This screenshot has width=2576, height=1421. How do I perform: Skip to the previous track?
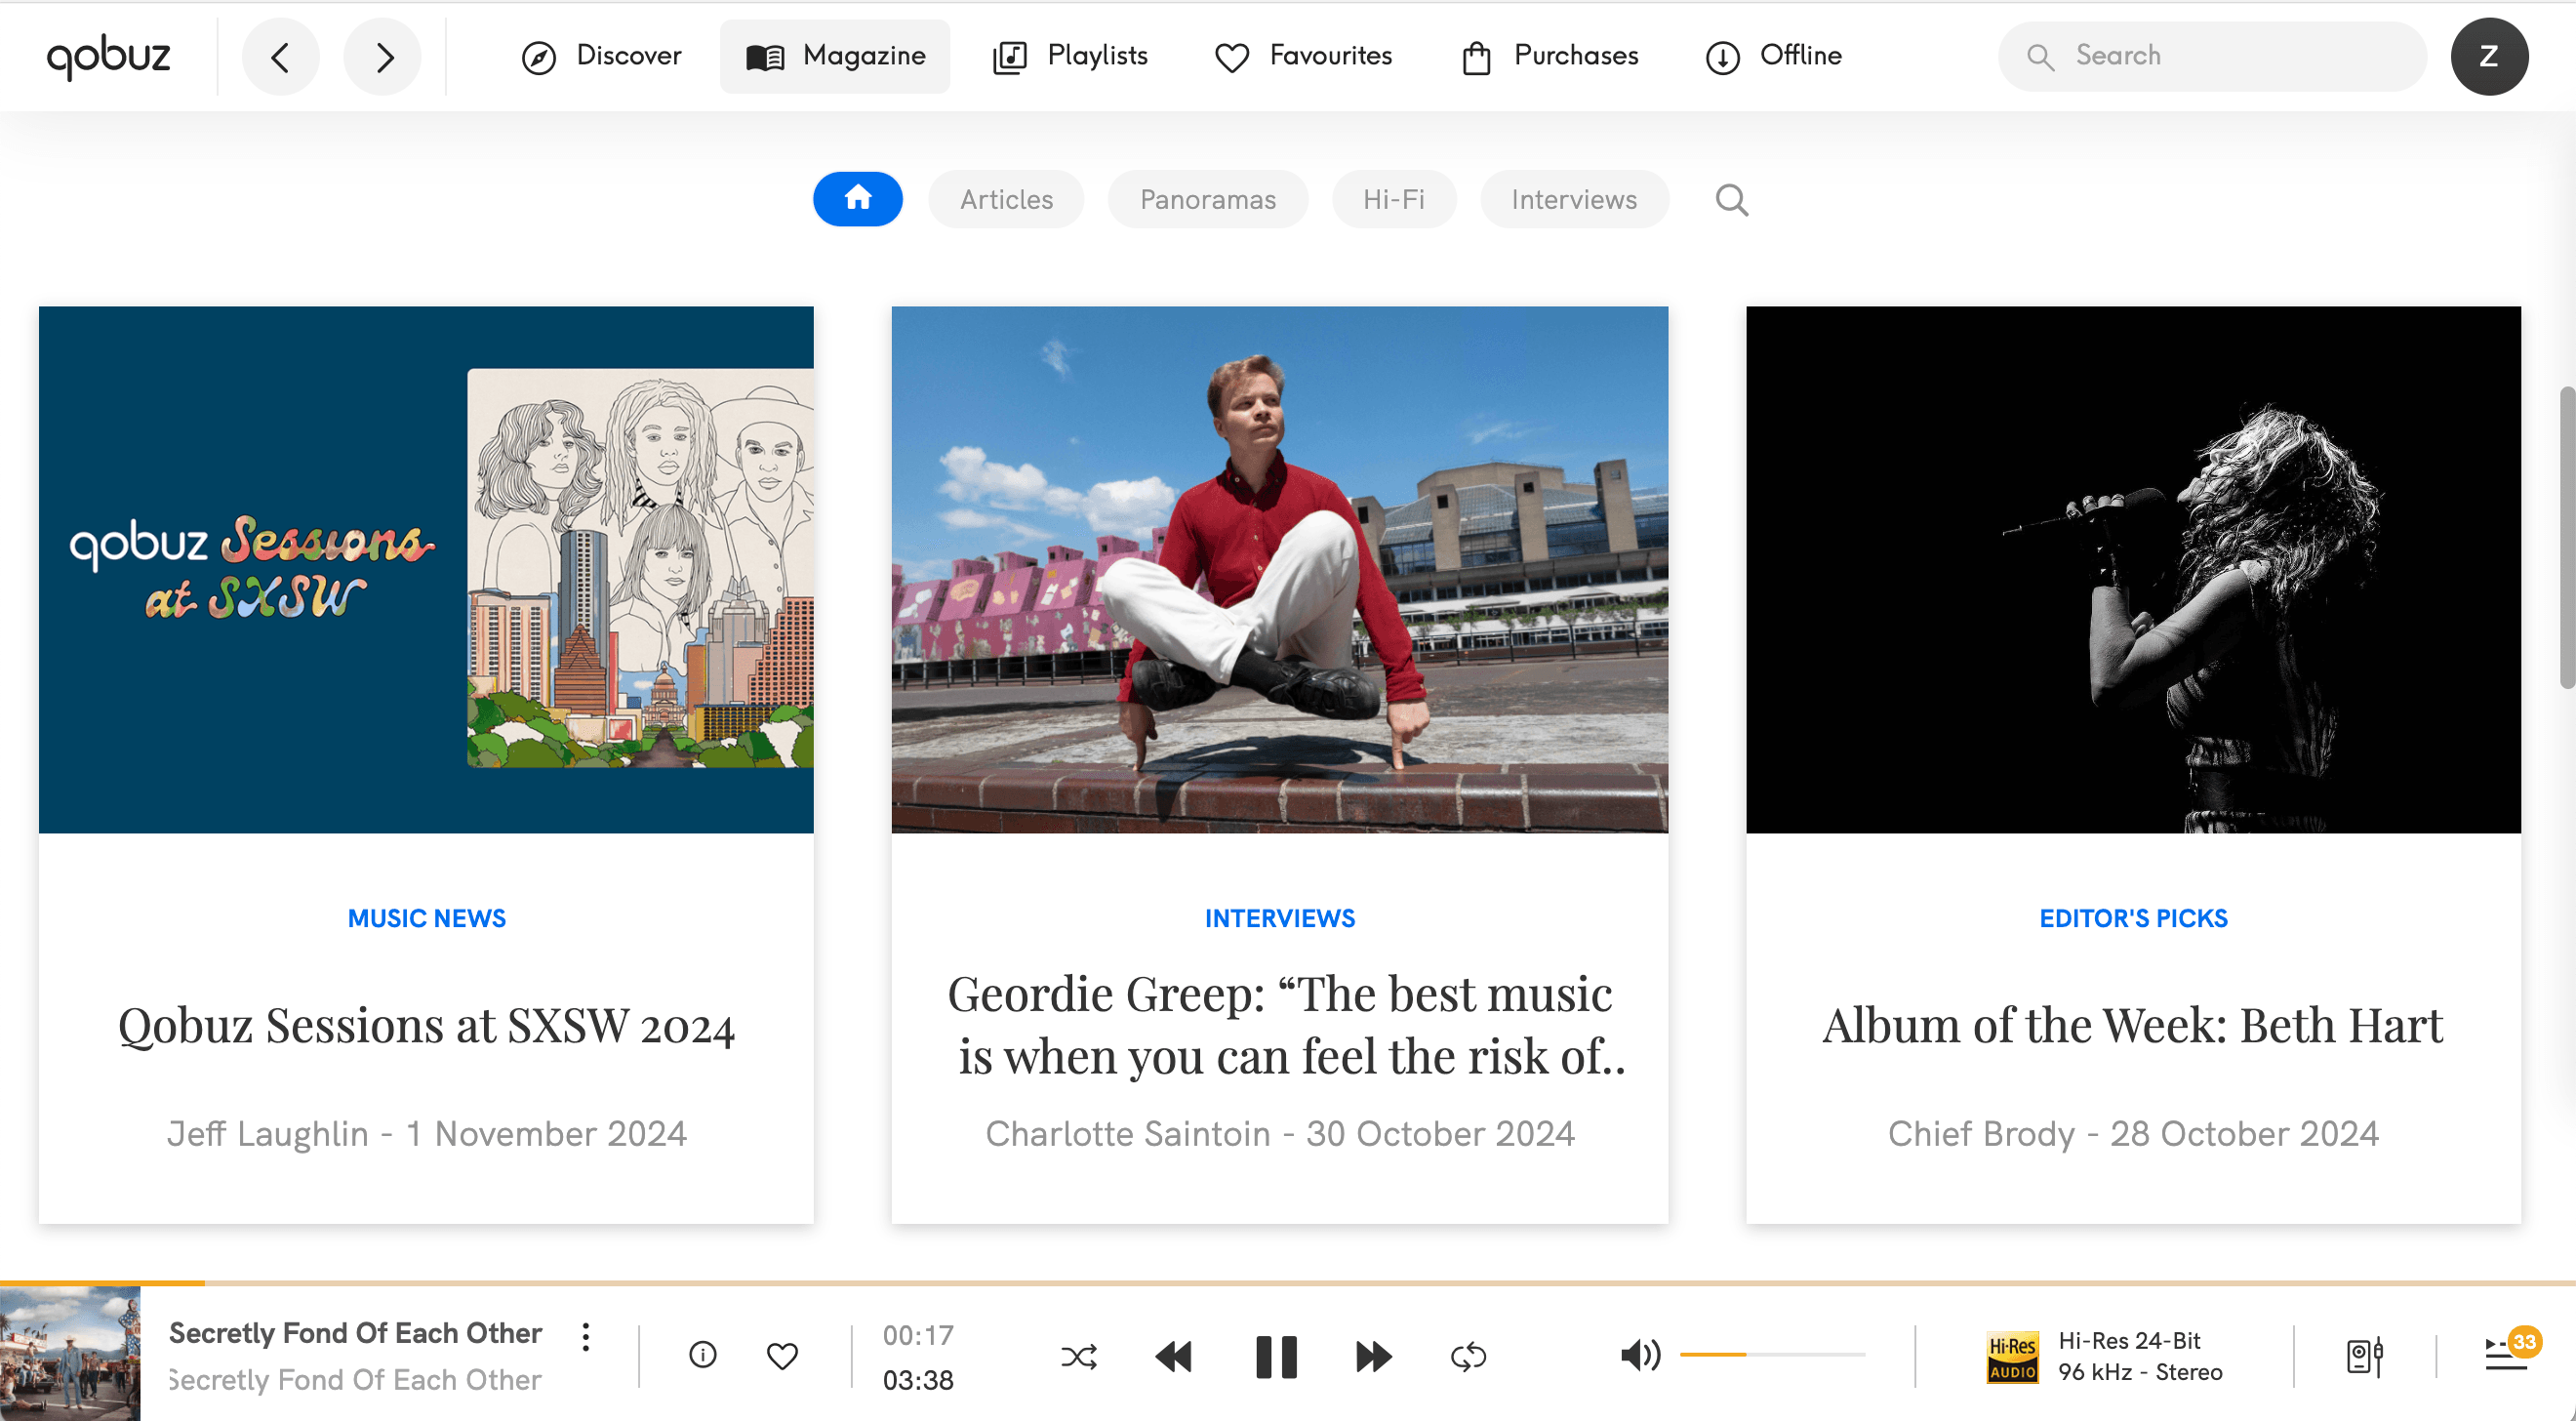click(x=1173, y=1357)
